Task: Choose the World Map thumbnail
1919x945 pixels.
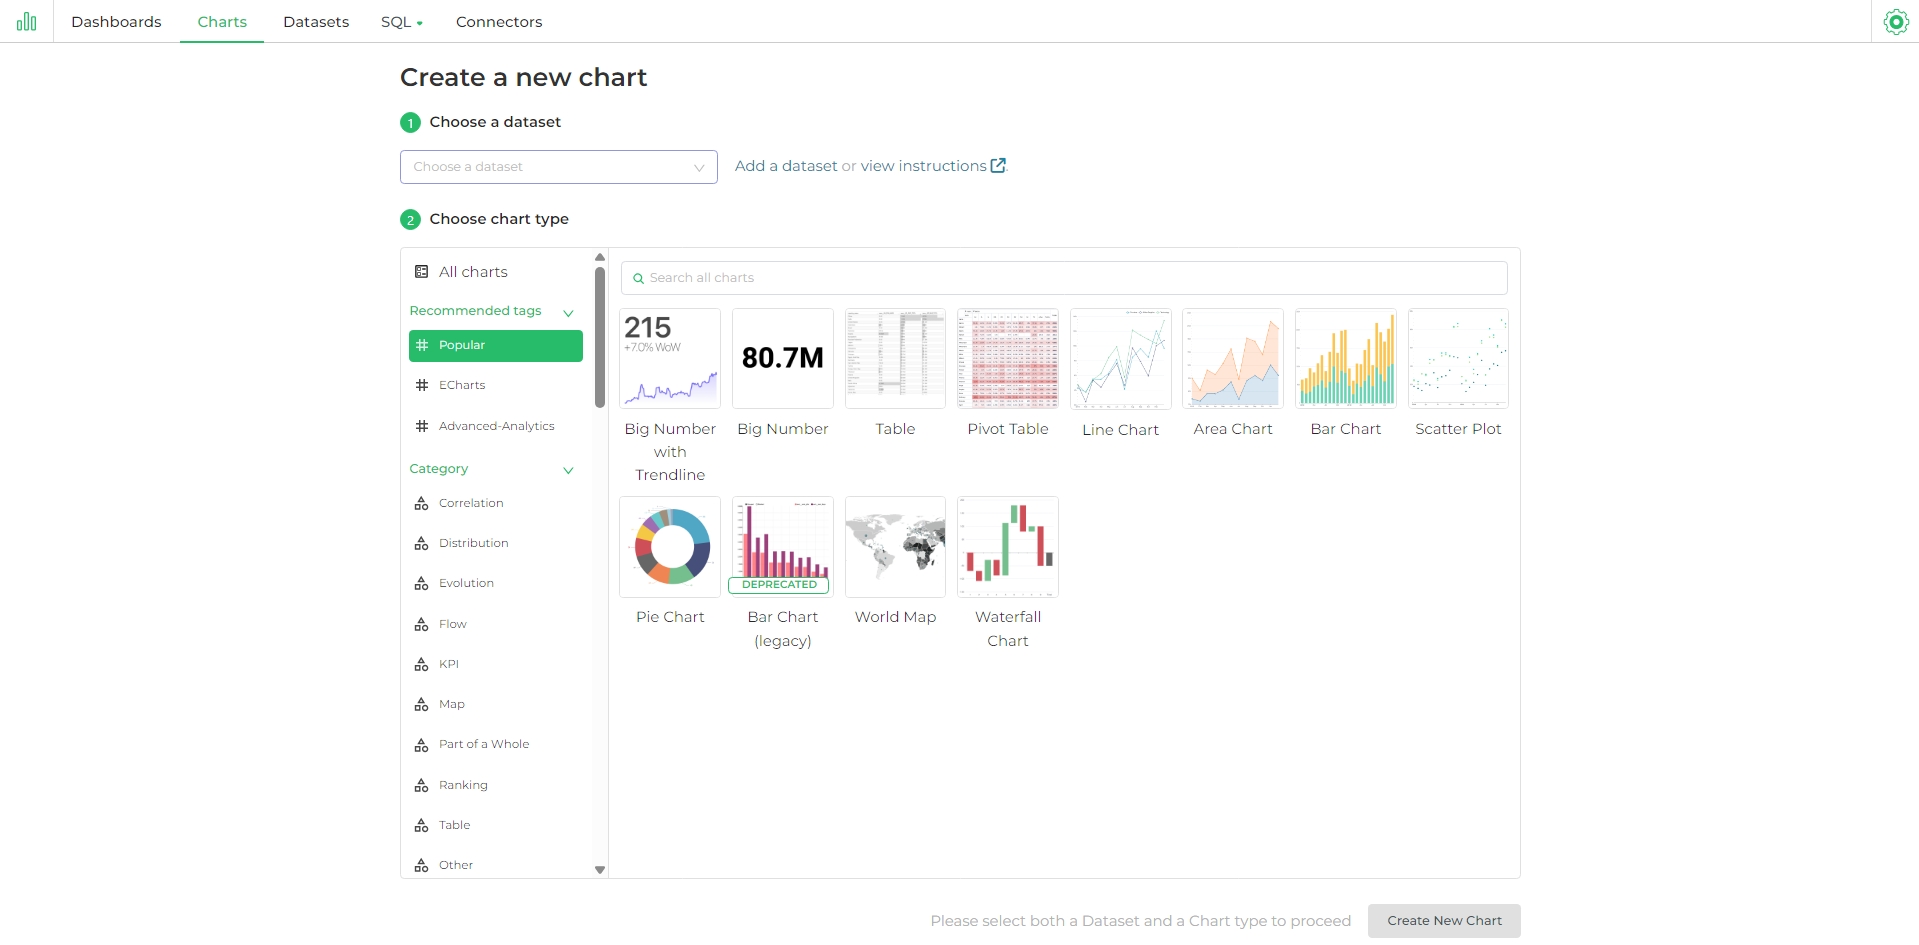Action: 895,547
